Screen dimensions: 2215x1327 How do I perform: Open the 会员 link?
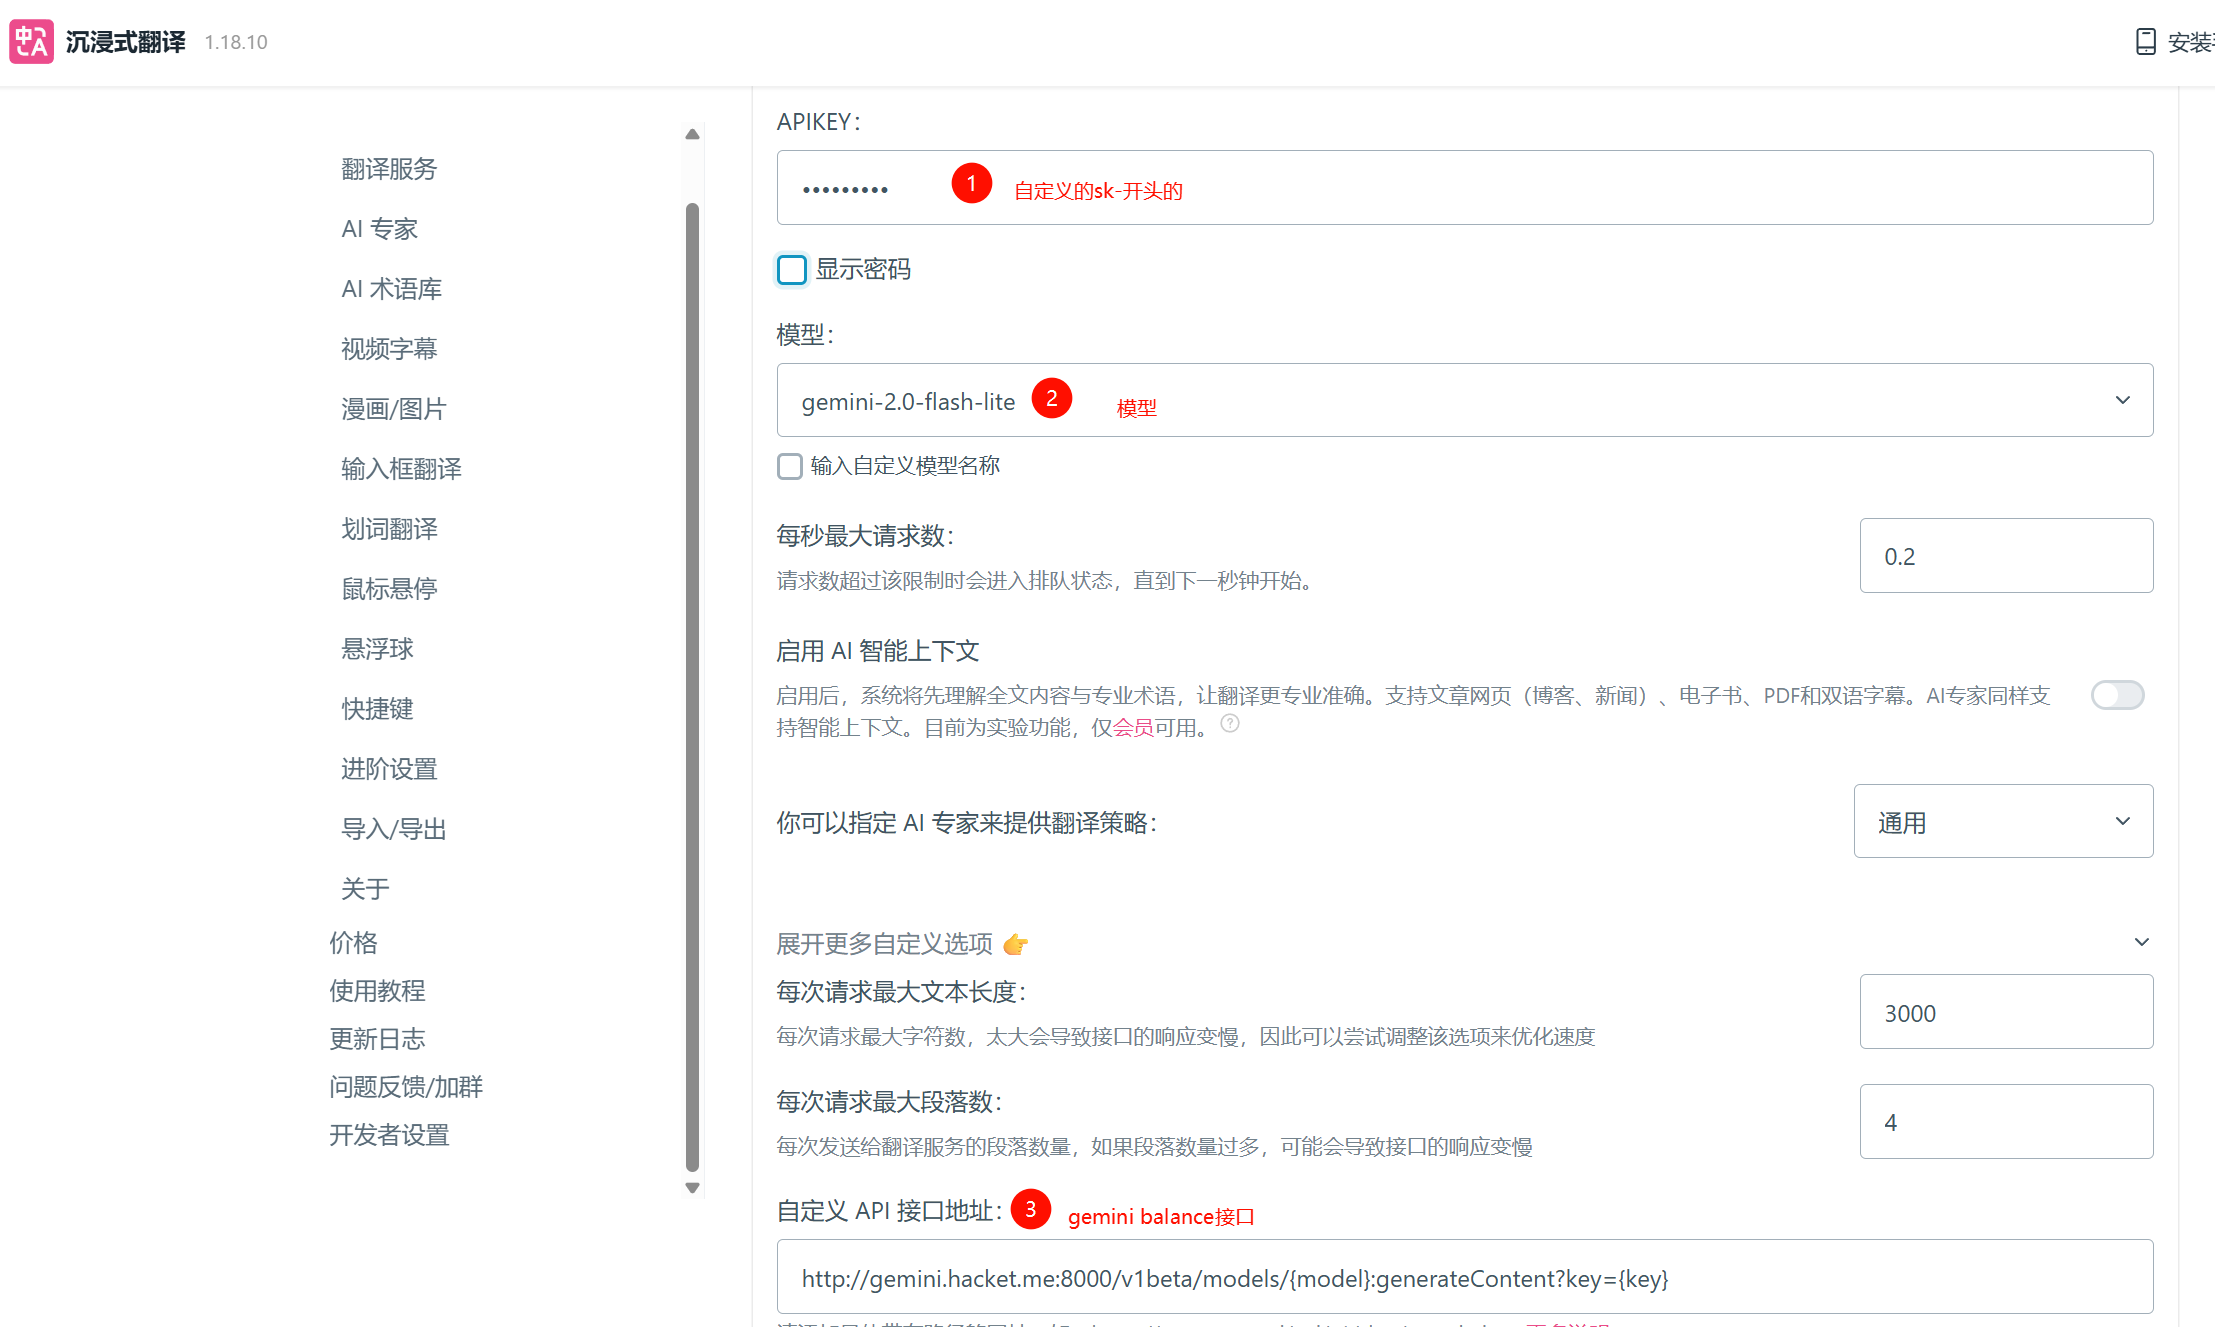pyautogui.click(x=1133, y=728)
